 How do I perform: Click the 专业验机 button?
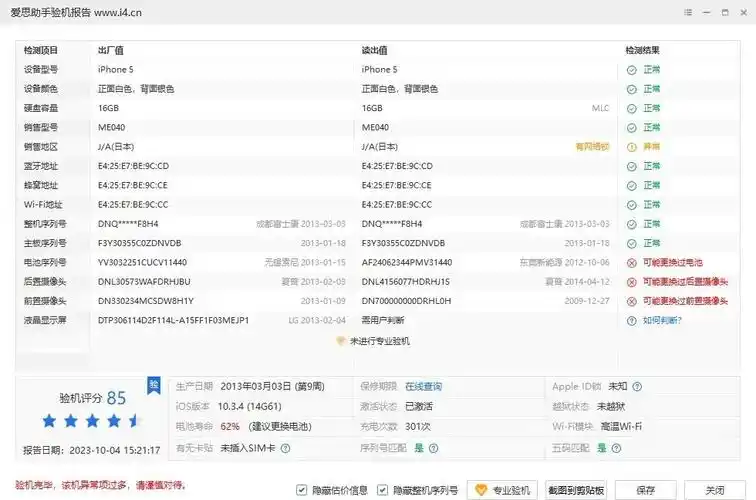pos(502,490)
